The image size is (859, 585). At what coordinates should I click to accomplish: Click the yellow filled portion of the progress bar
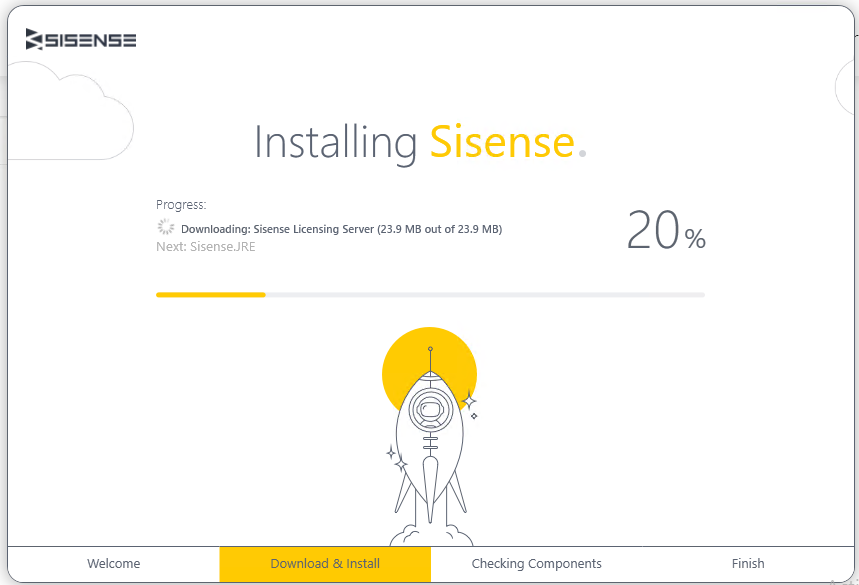tap(210, 294)
